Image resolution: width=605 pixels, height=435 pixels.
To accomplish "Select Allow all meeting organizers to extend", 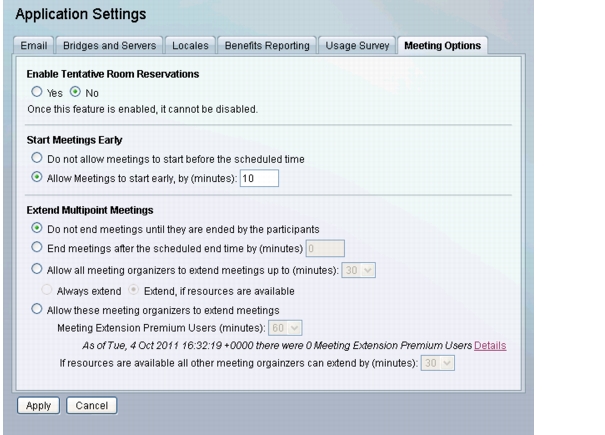I will pos(37,269).
